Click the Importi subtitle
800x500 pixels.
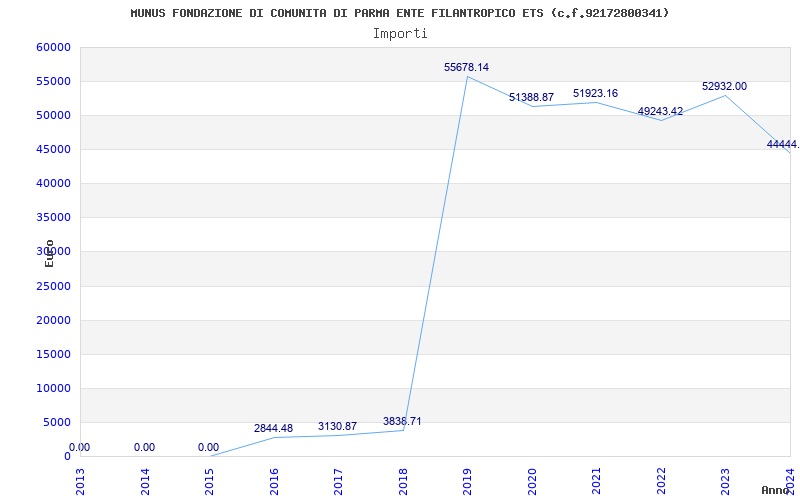click(400, 34)
